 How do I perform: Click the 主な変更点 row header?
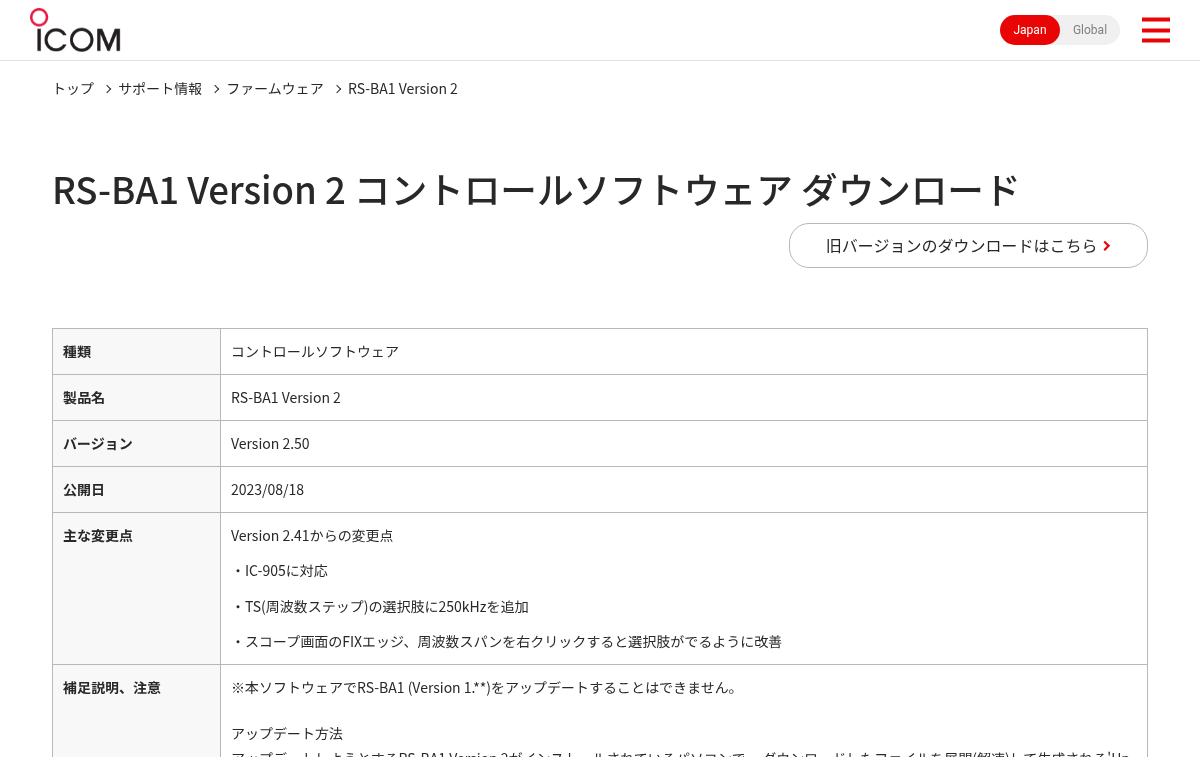pyautogui.click(x=136, y=588)
